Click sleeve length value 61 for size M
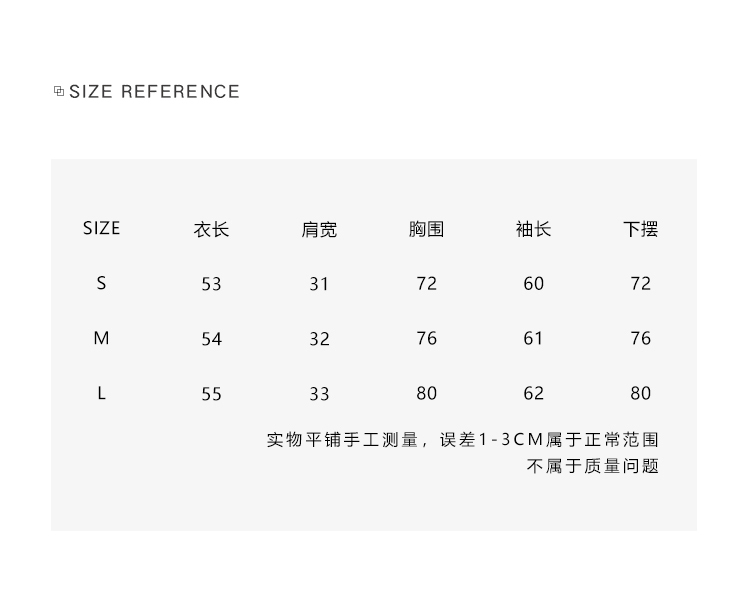750x597 pixels. click(533, 338)
